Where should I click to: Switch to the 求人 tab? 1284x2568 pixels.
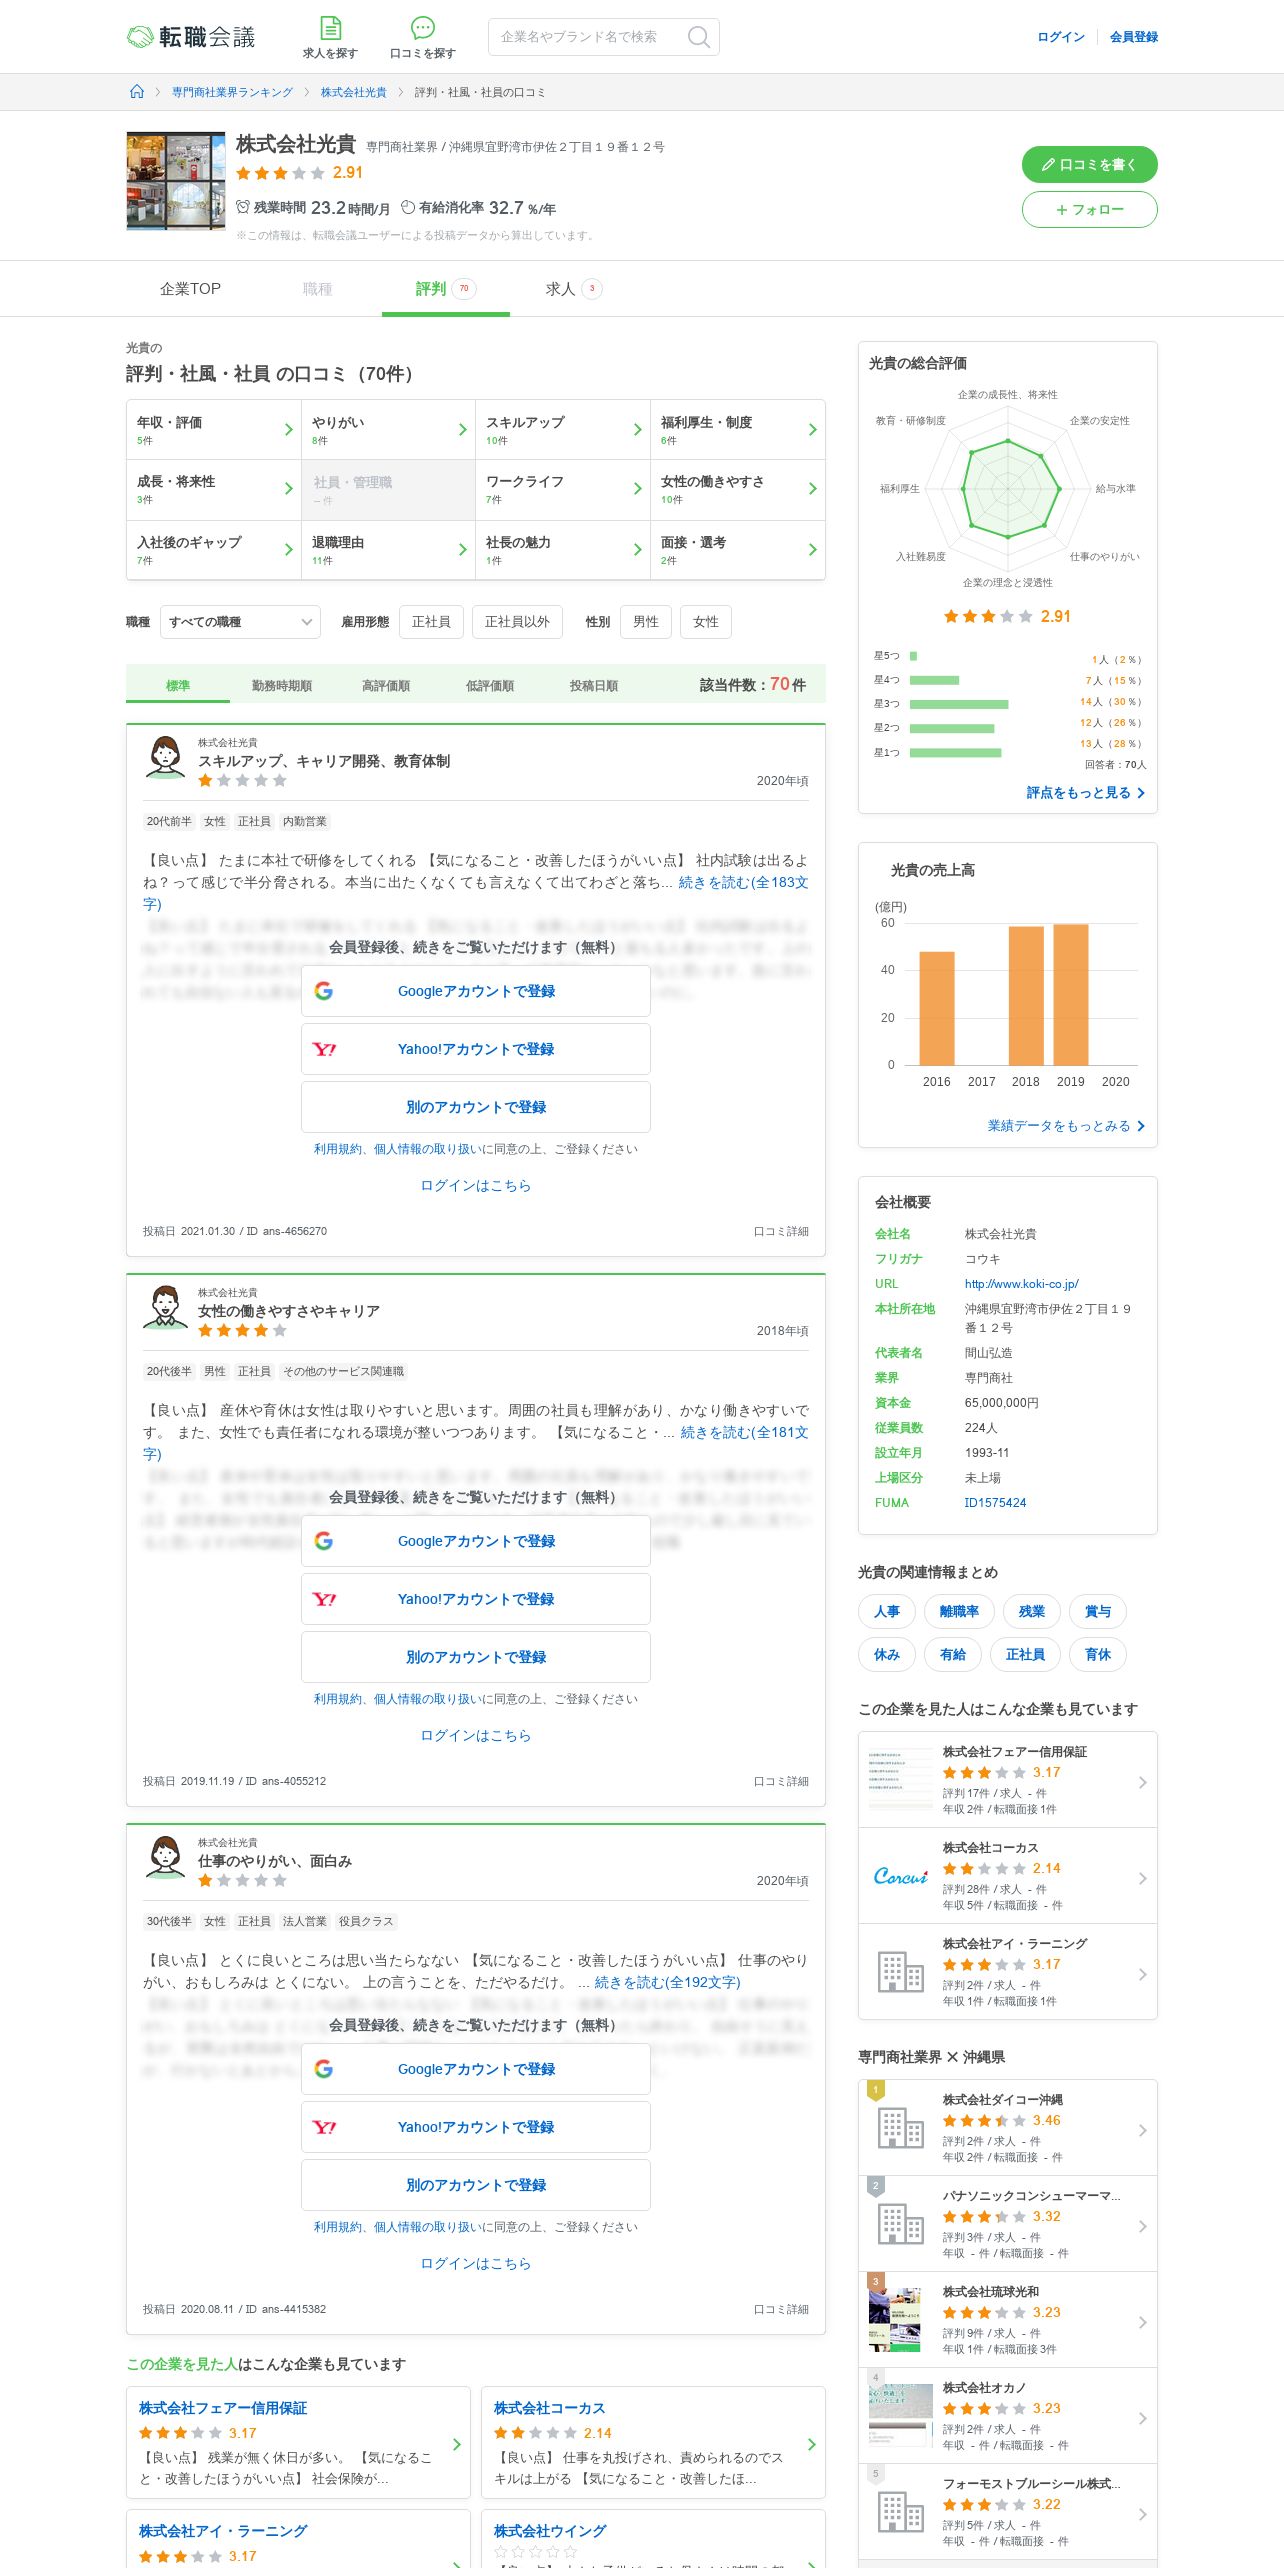[573, 289]
